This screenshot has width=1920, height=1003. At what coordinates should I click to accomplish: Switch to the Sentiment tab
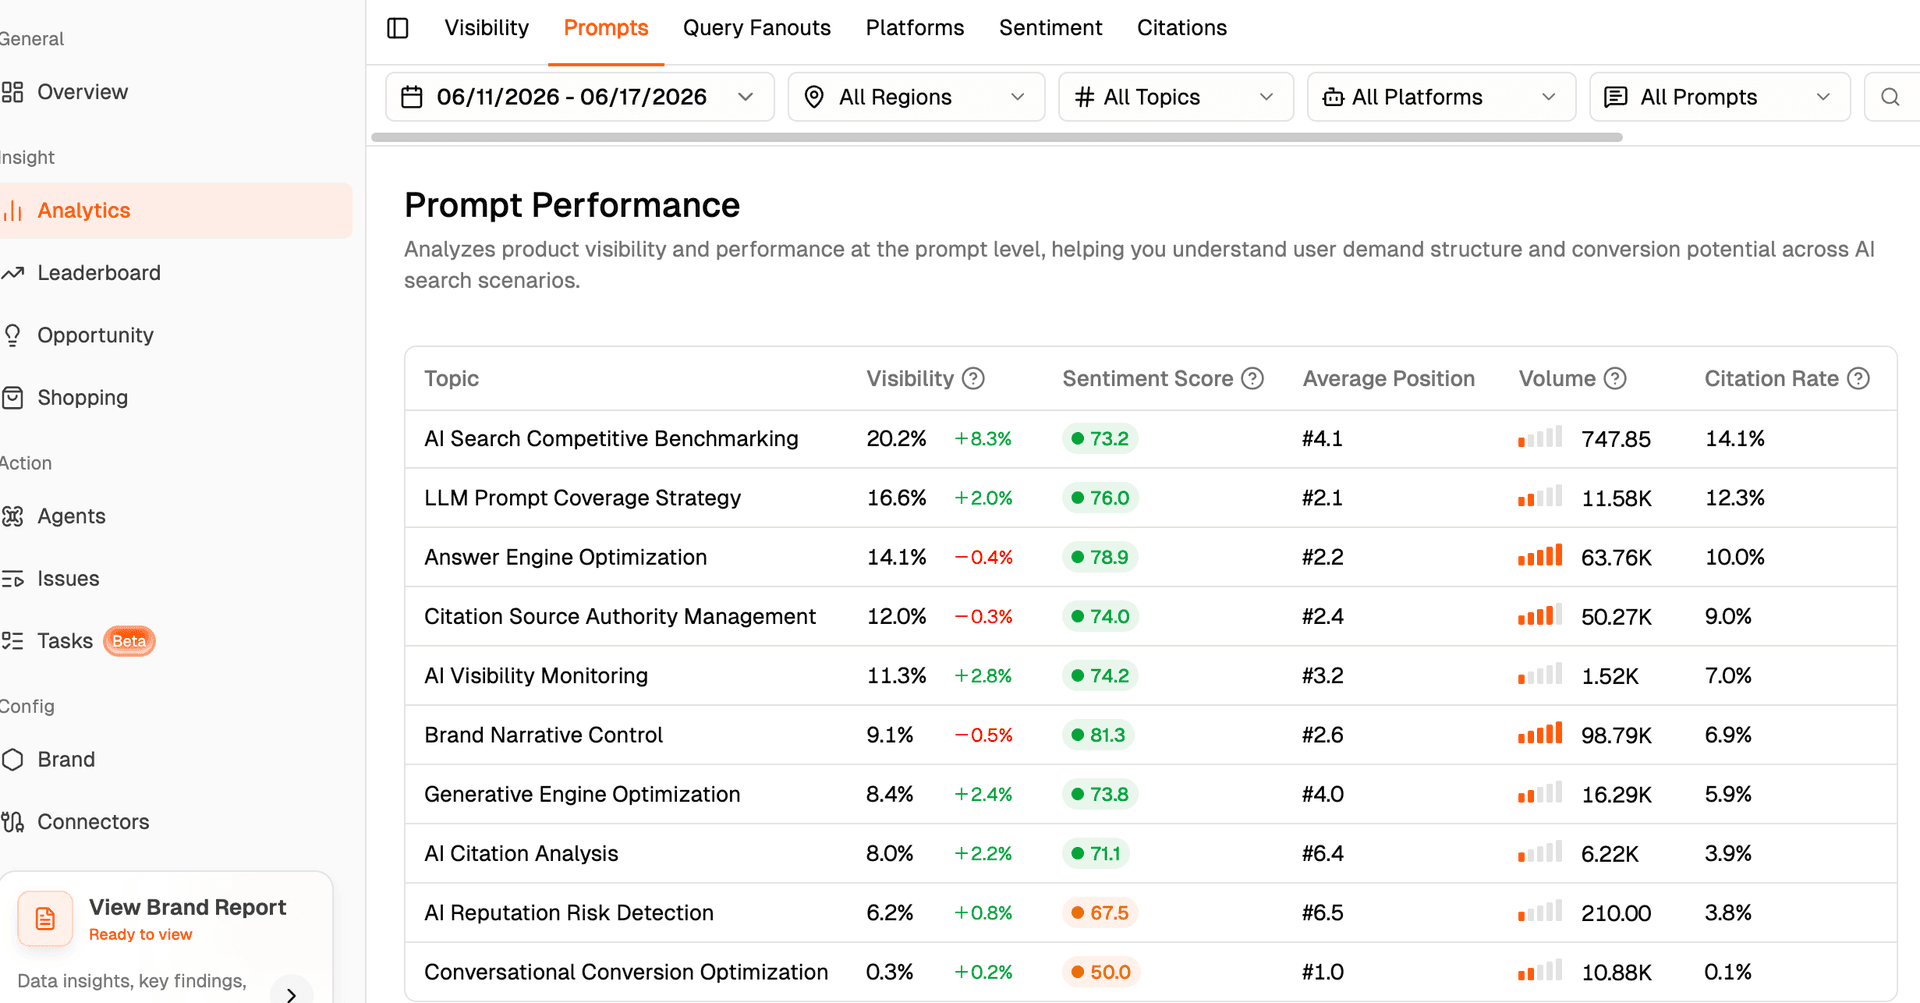coord(1050,28)
